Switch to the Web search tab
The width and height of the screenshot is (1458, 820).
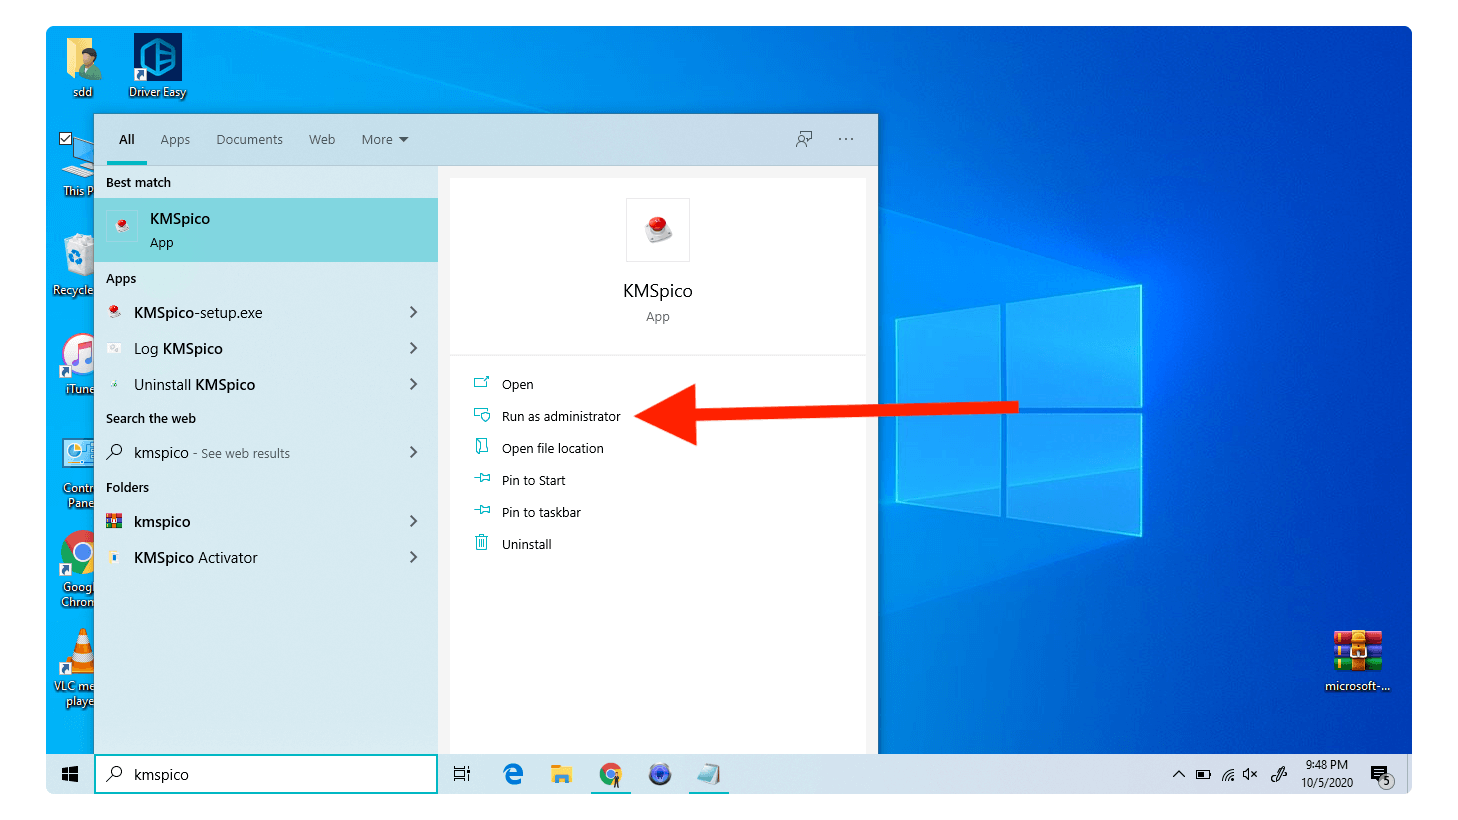click(322, 140)
